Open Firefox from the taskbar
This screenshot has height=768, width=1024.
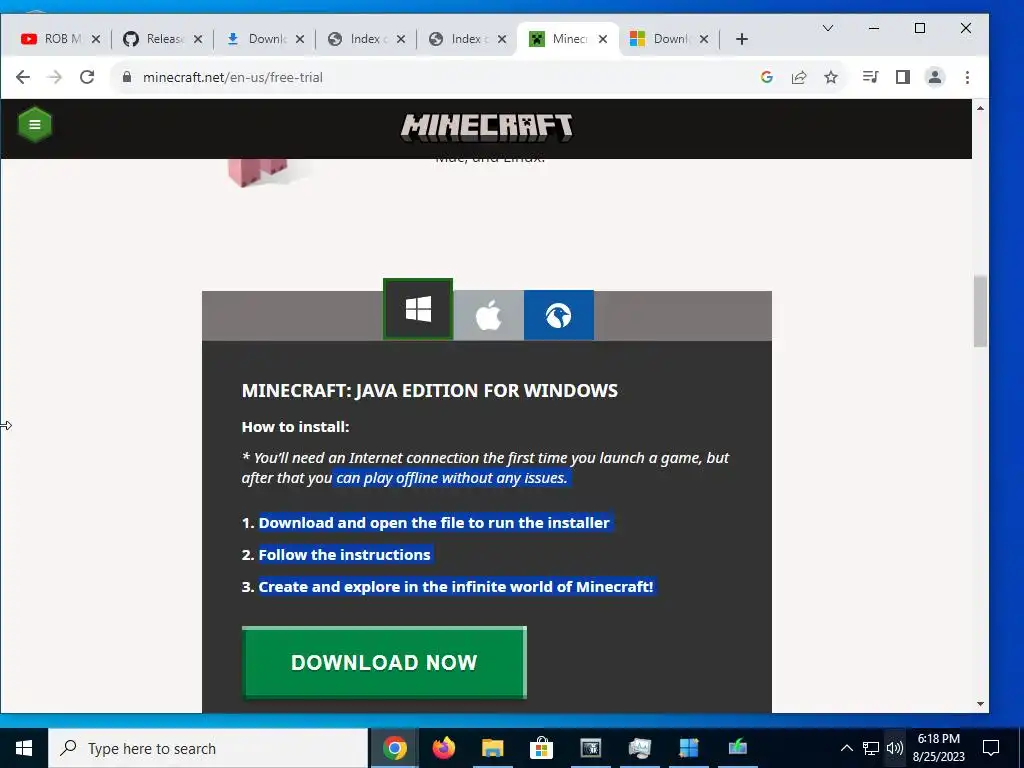click(443, 748)
